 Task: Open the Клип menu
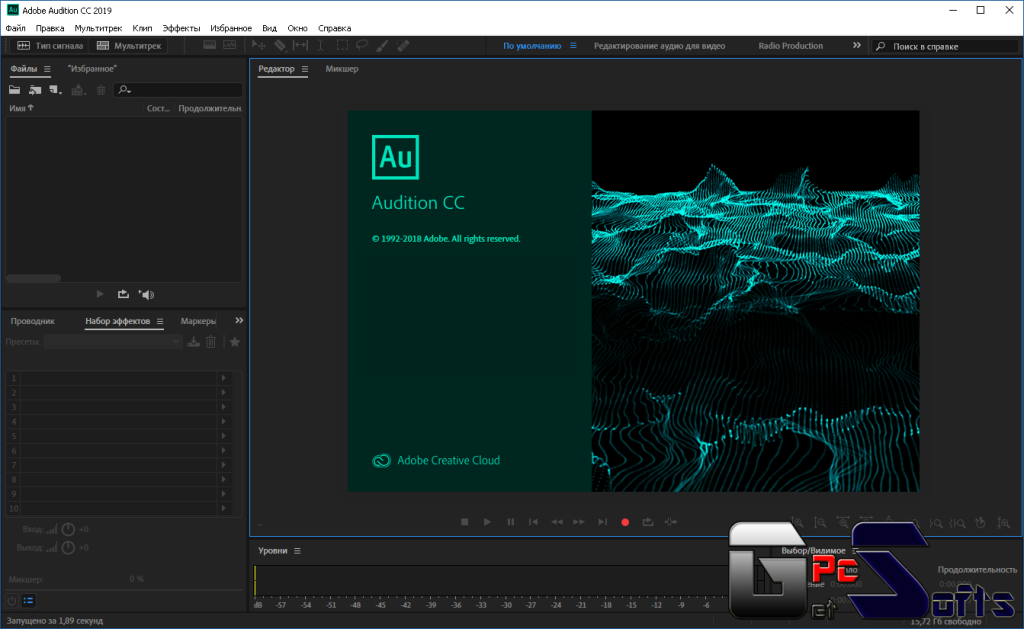click(x=142, y=28)
